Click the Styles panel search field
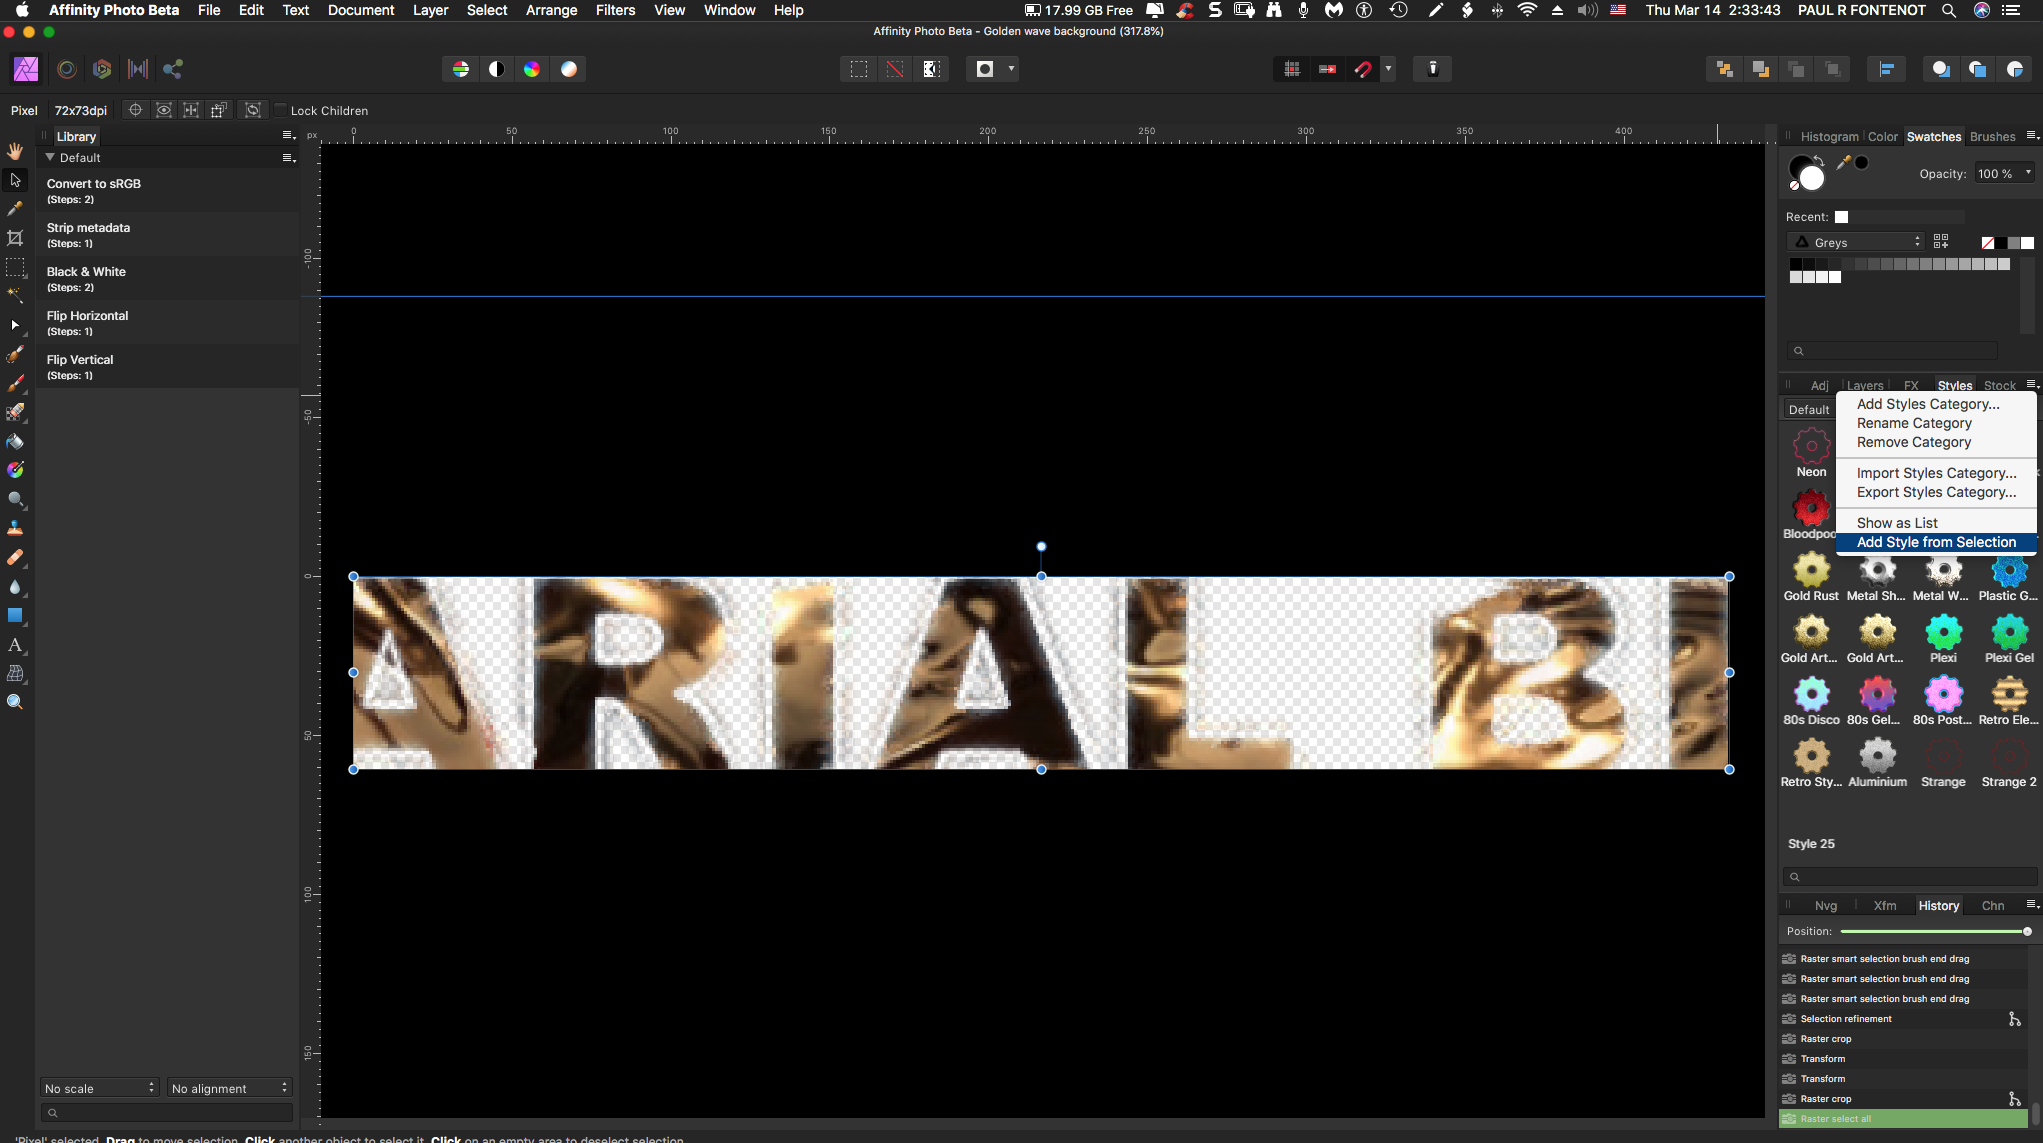2043x1143 pixels. click(1909, 877)
